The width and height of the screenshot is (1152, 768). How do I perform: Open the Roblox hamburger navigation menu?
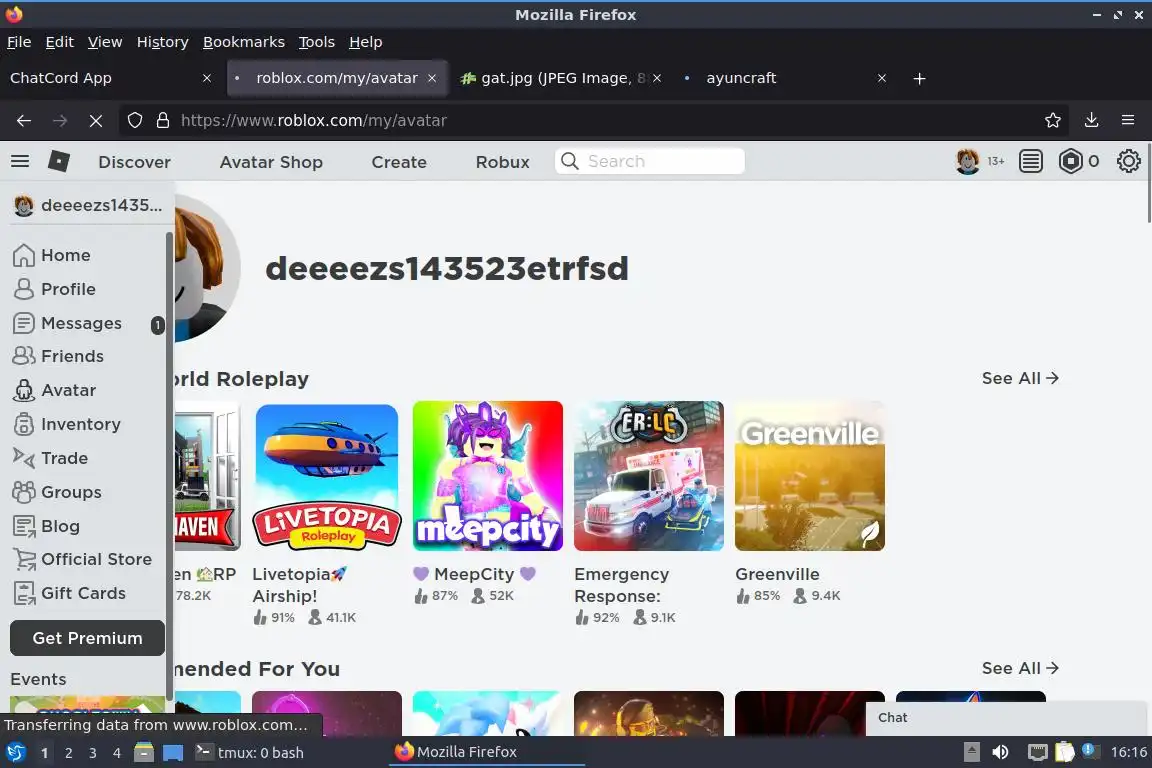tap(20, 161)
